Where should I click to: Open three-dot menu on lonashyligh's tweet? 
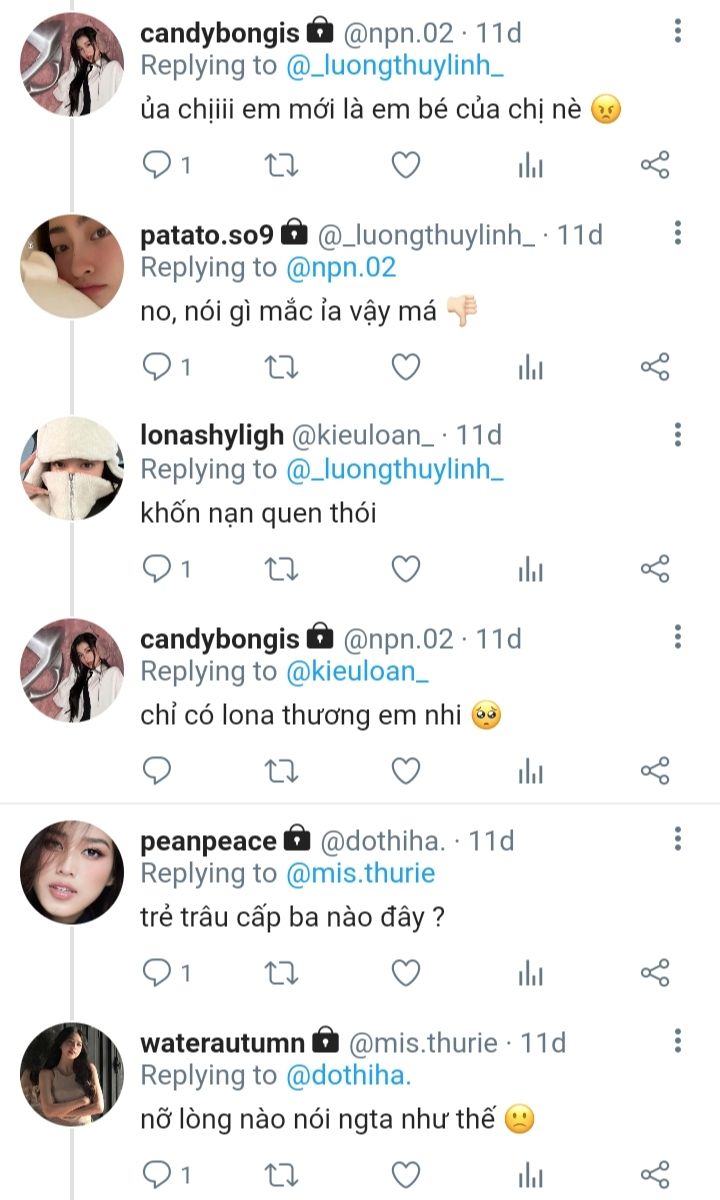tap(678, 435)
